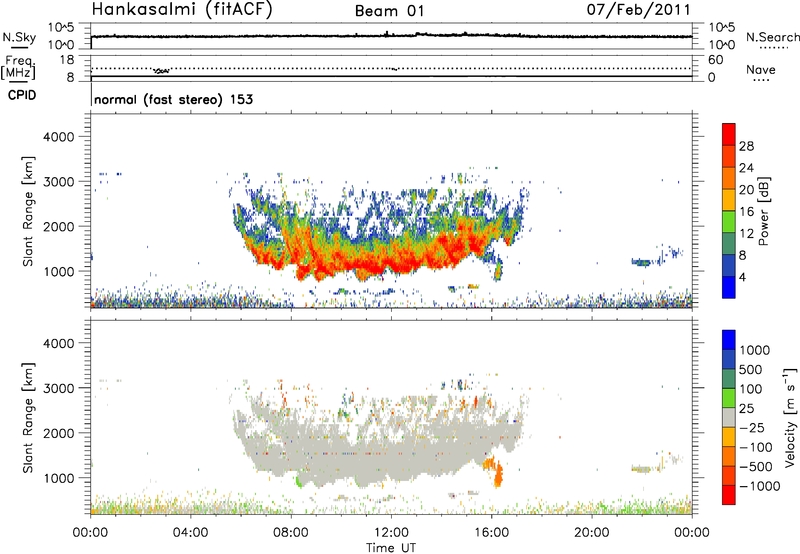Click the red bottom of velocity colorbar
Viewport: 800px width, 554px height.
point(729,495)
